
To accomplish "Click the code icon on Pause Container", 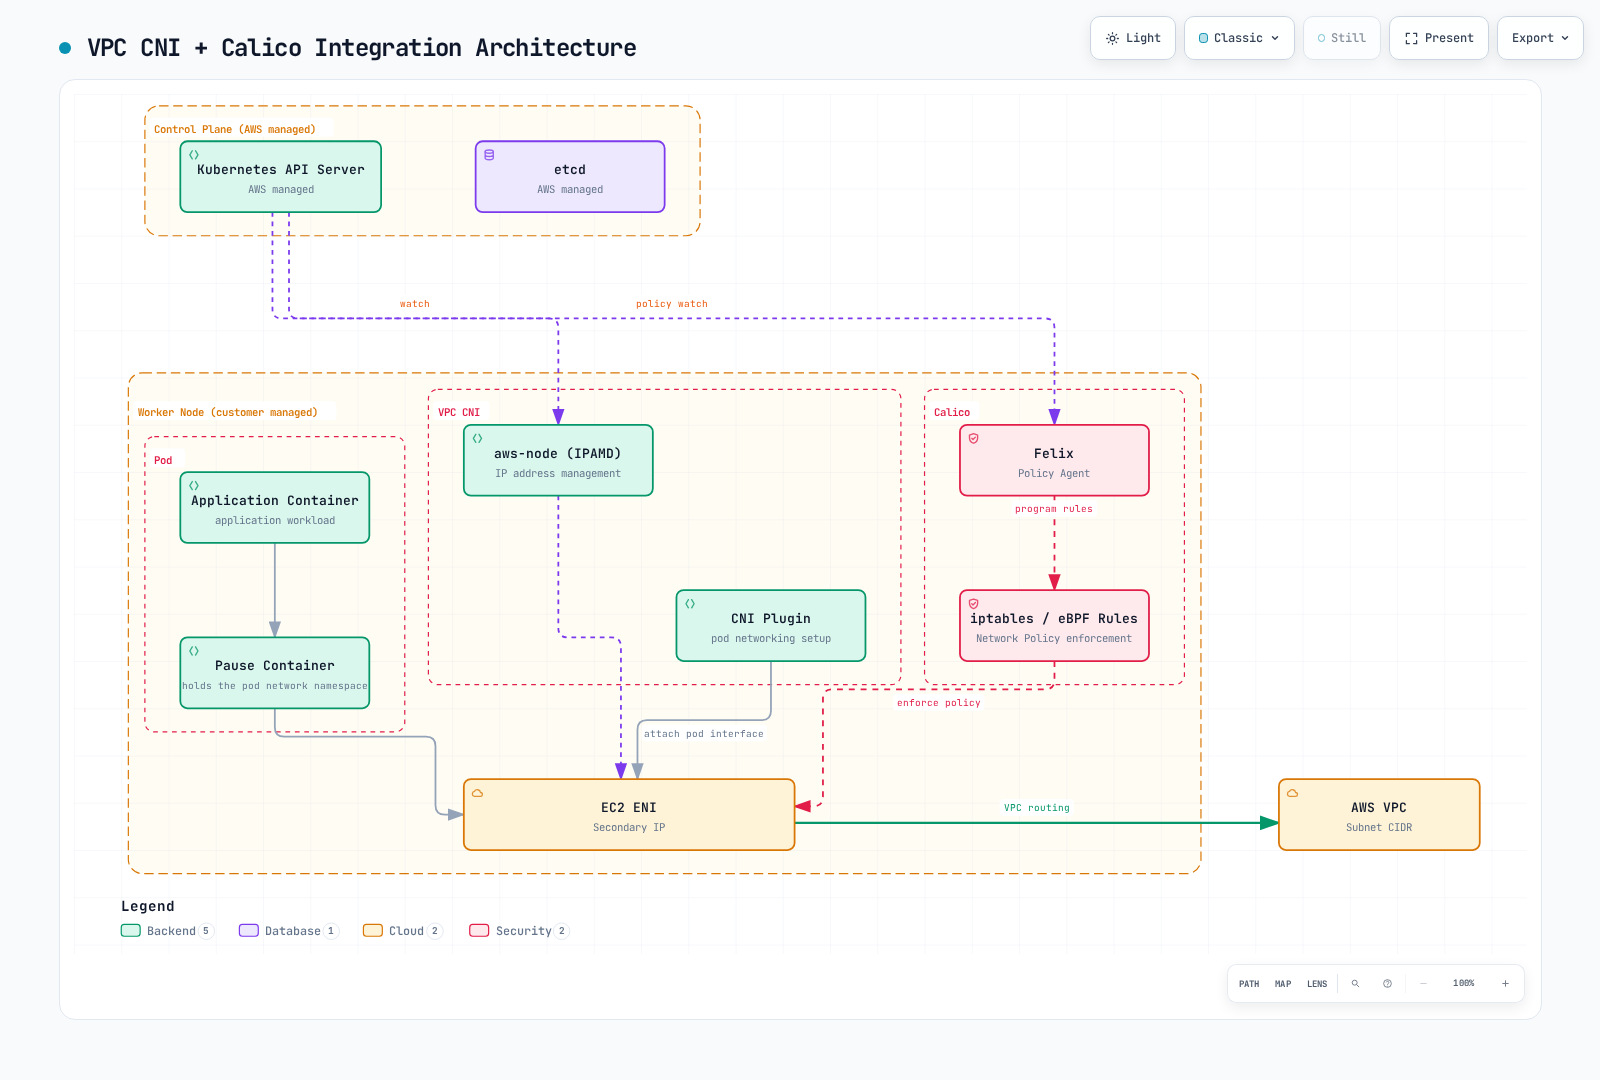I will 194,651.
